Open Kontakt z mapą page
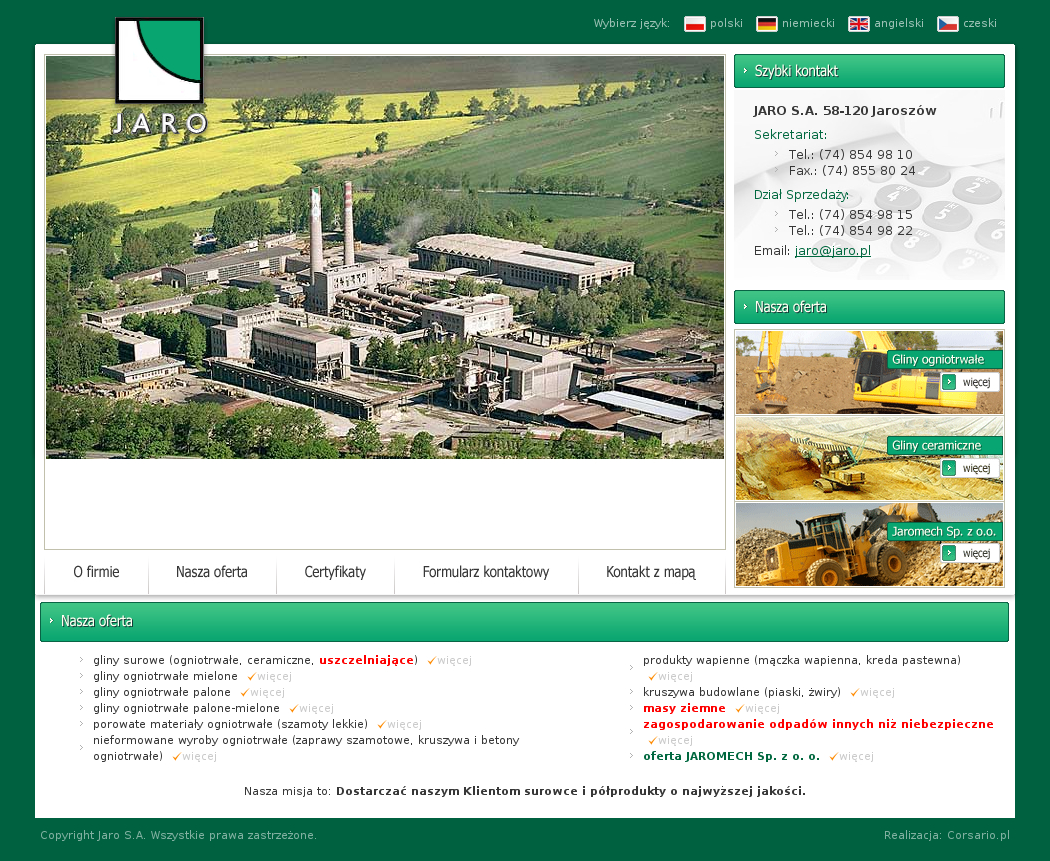Image resolution: width=1050 pixels, height=861 pixels. [x=650, y=573]
